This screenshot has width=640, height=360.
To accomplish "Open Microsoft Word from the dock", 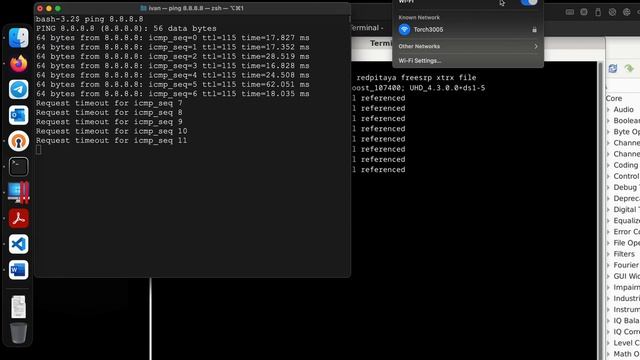I will tap(18, 270).
